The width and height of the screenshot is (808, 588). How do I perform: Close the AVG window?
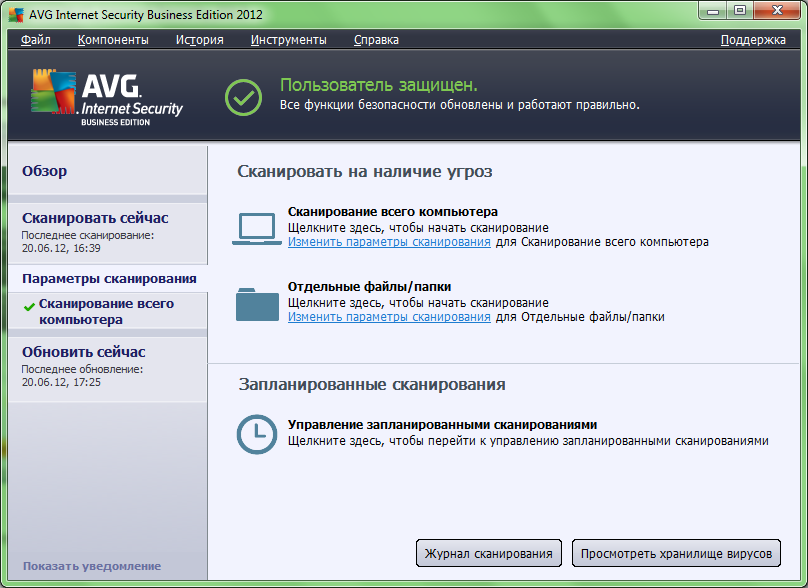778,11
